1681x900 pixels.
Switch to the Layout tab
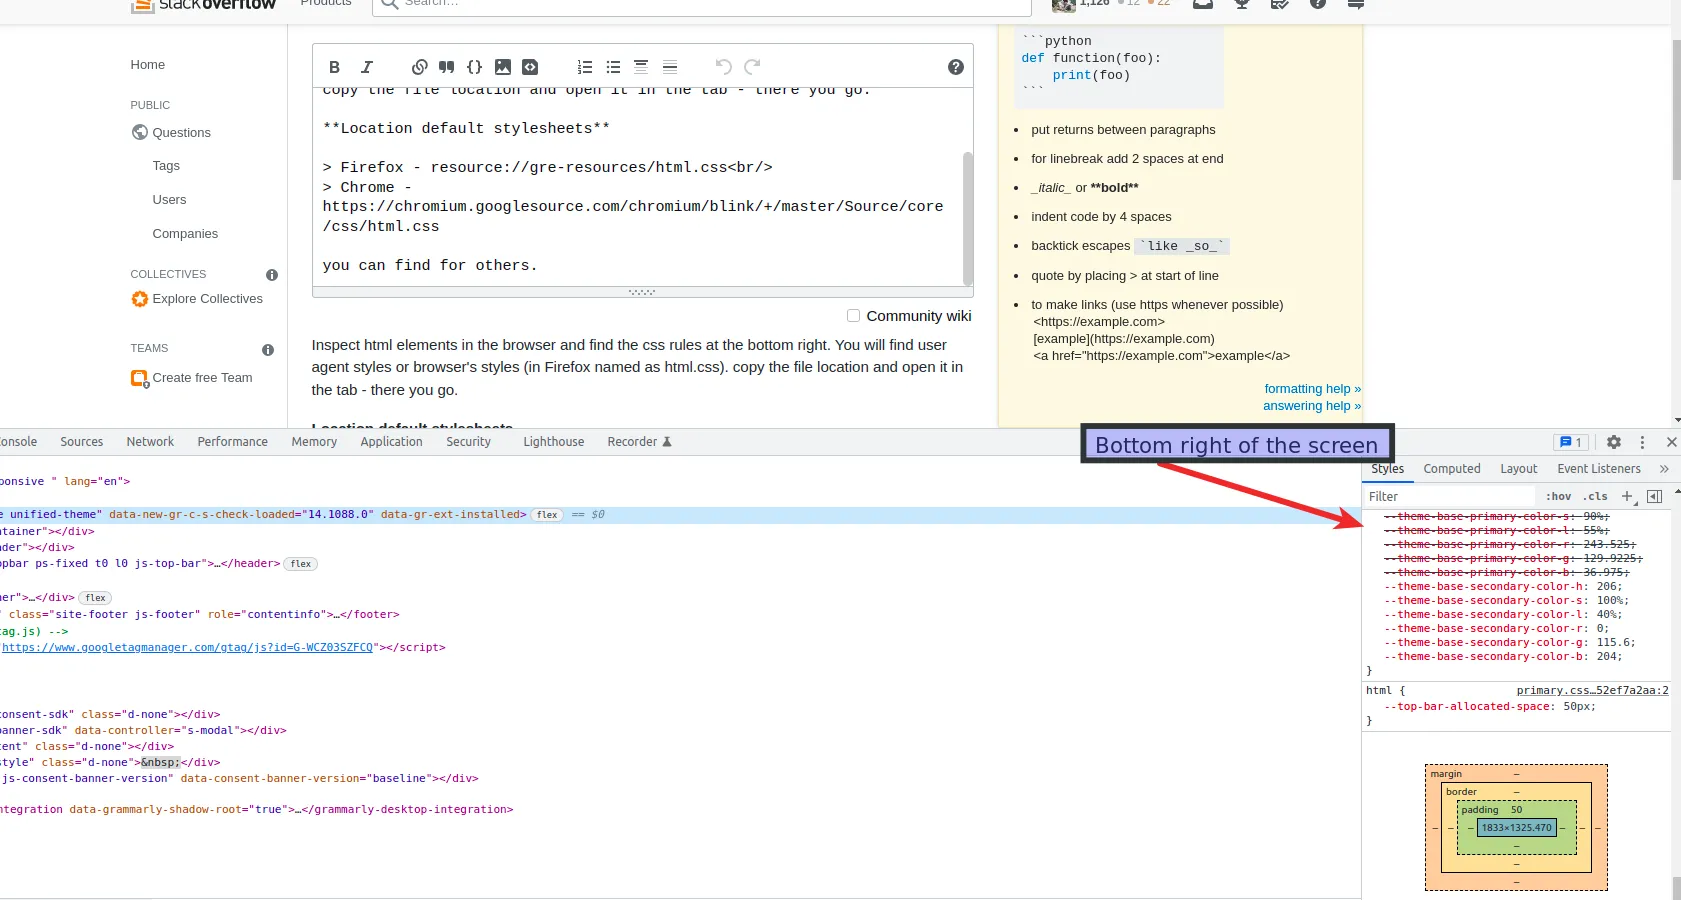tap(1519, 469)
